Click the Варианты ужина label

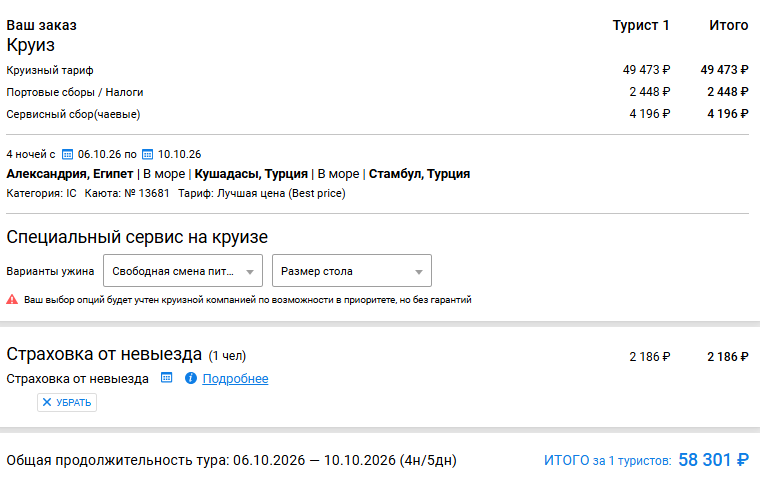pyautogui.click(x=50, y=271)
